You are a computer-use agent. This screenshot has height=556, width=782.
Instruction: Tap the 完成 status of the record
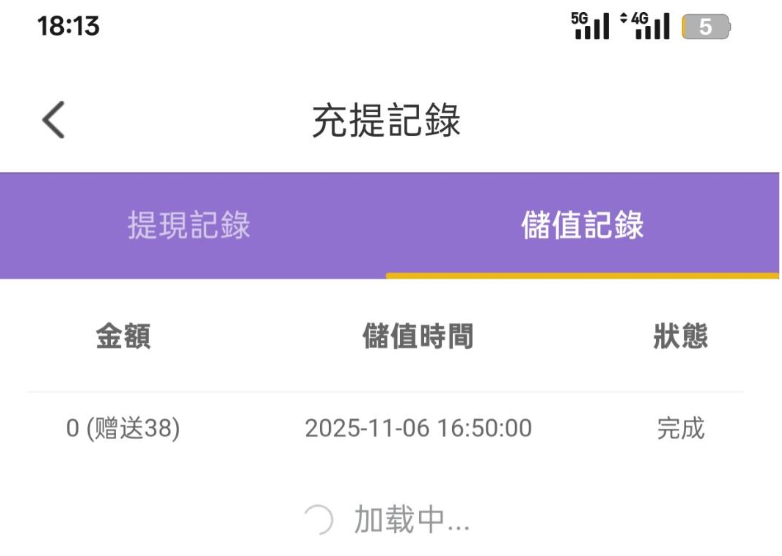(x=680, y=429)
